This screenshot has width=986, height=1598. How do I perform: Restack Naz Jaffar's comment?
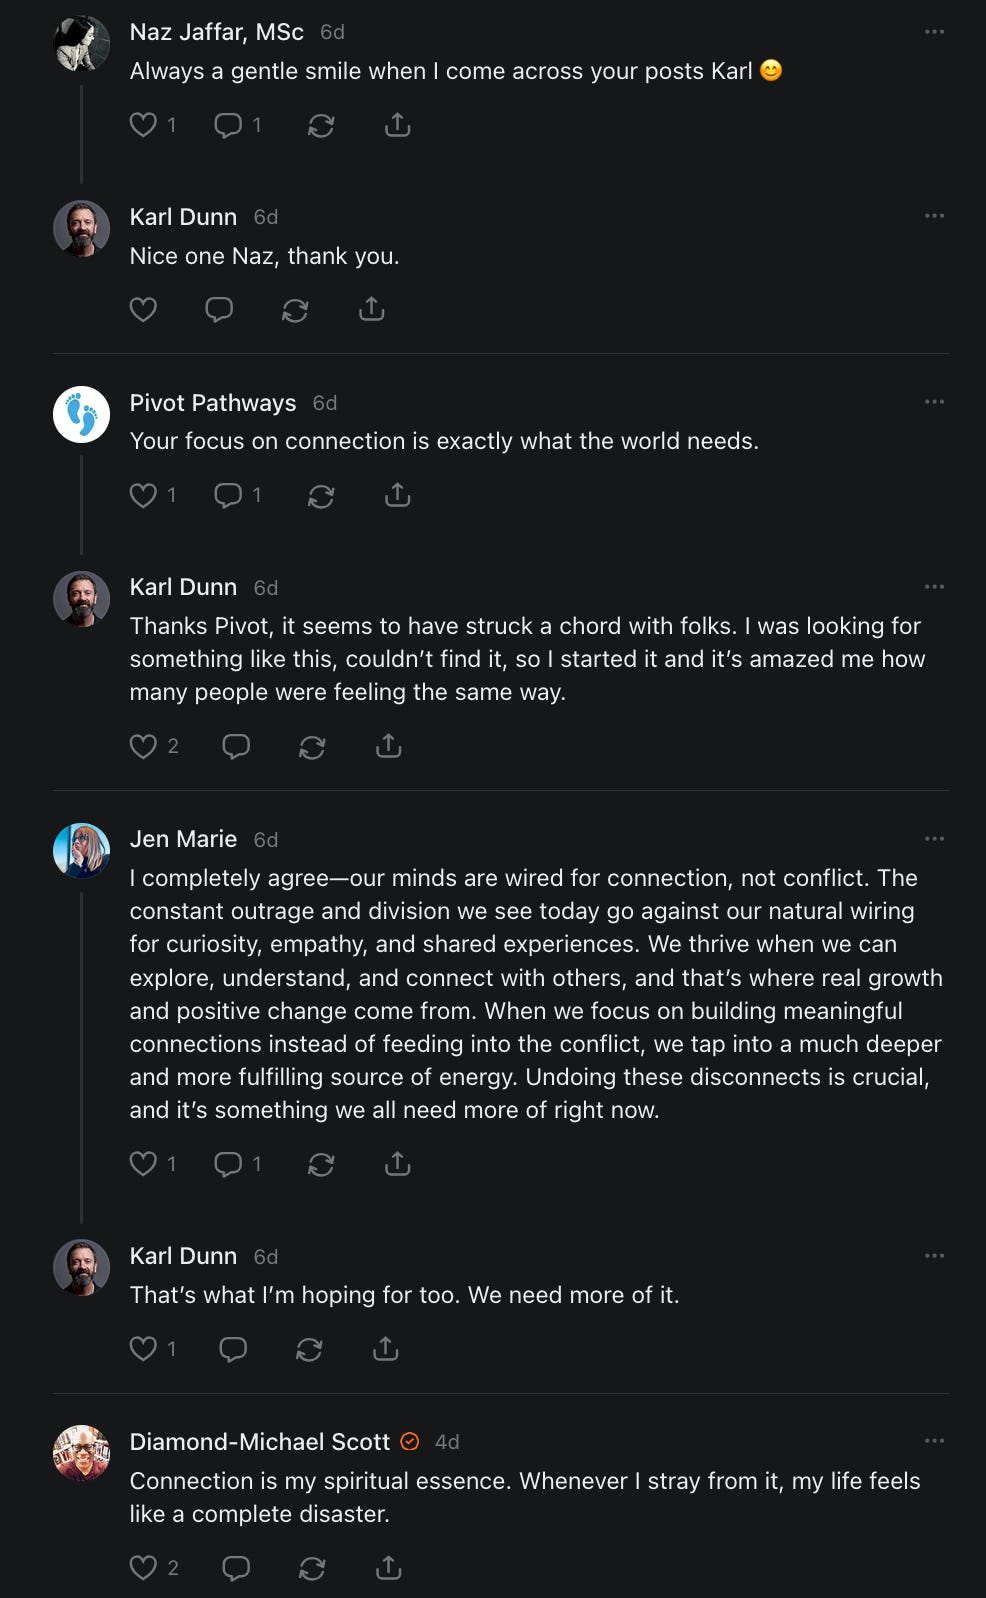[321, 125]
